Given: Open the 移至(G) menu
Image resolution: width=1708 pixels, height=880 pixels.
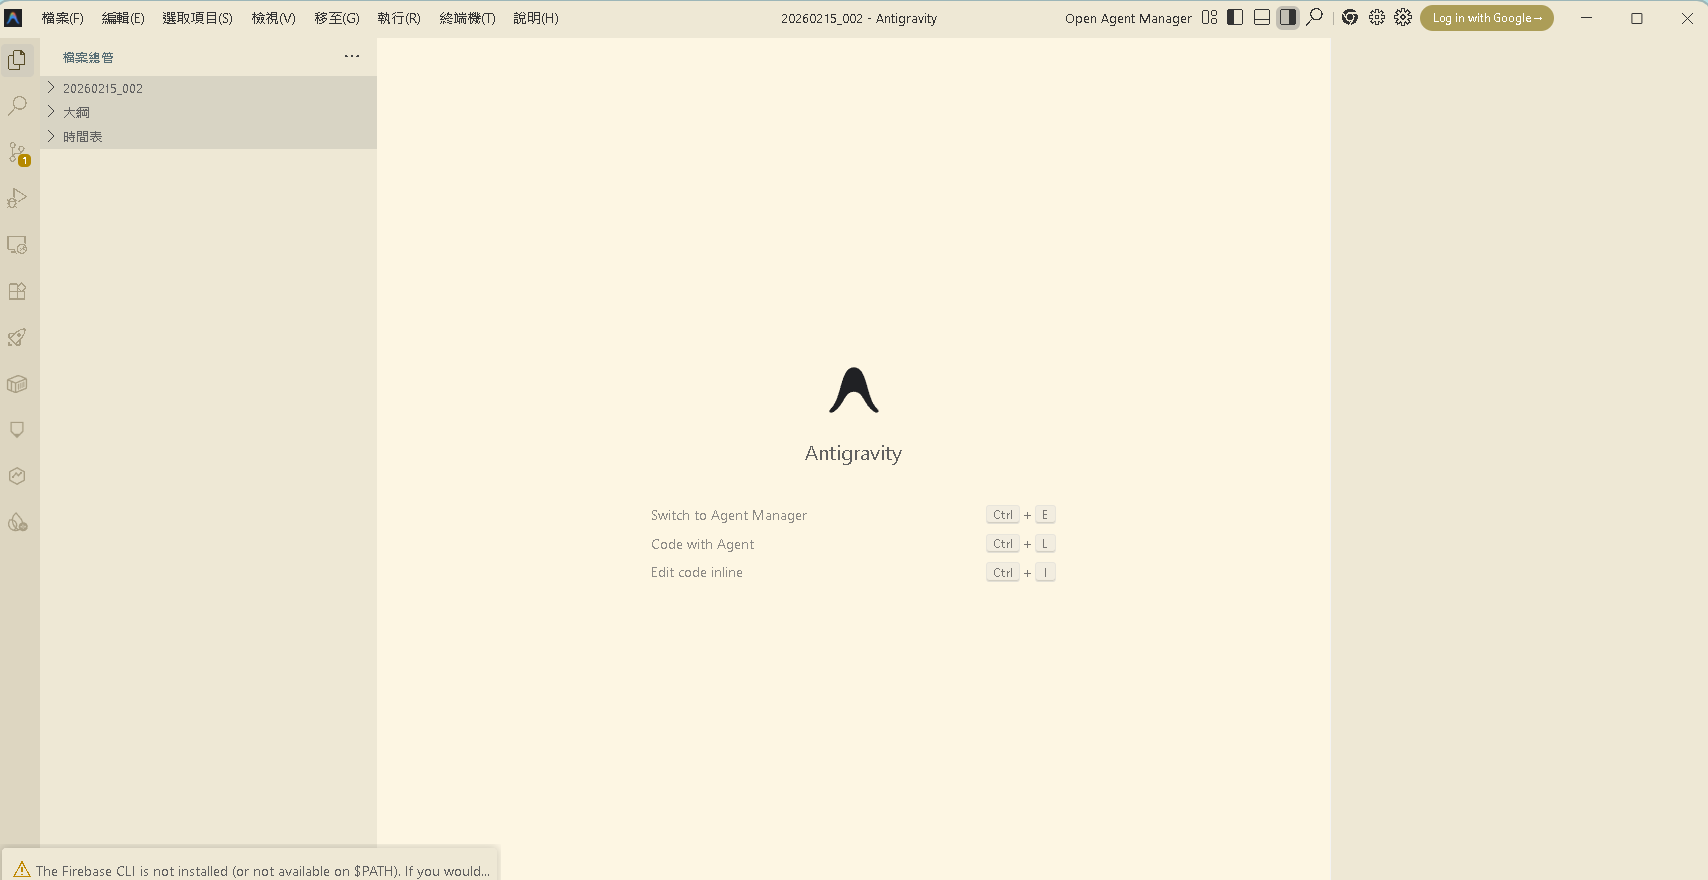Looking at the screenshot, I should [x=337, y=18].
